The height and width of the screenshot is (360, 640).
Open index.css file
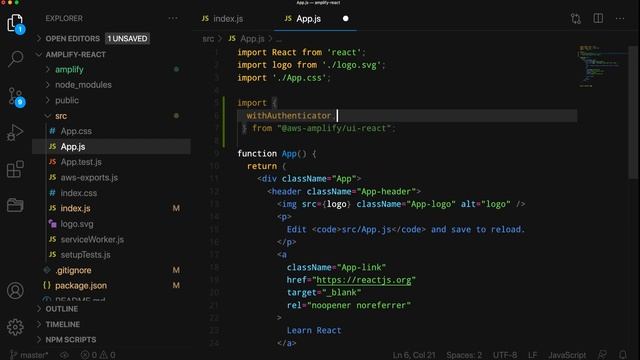79,193
